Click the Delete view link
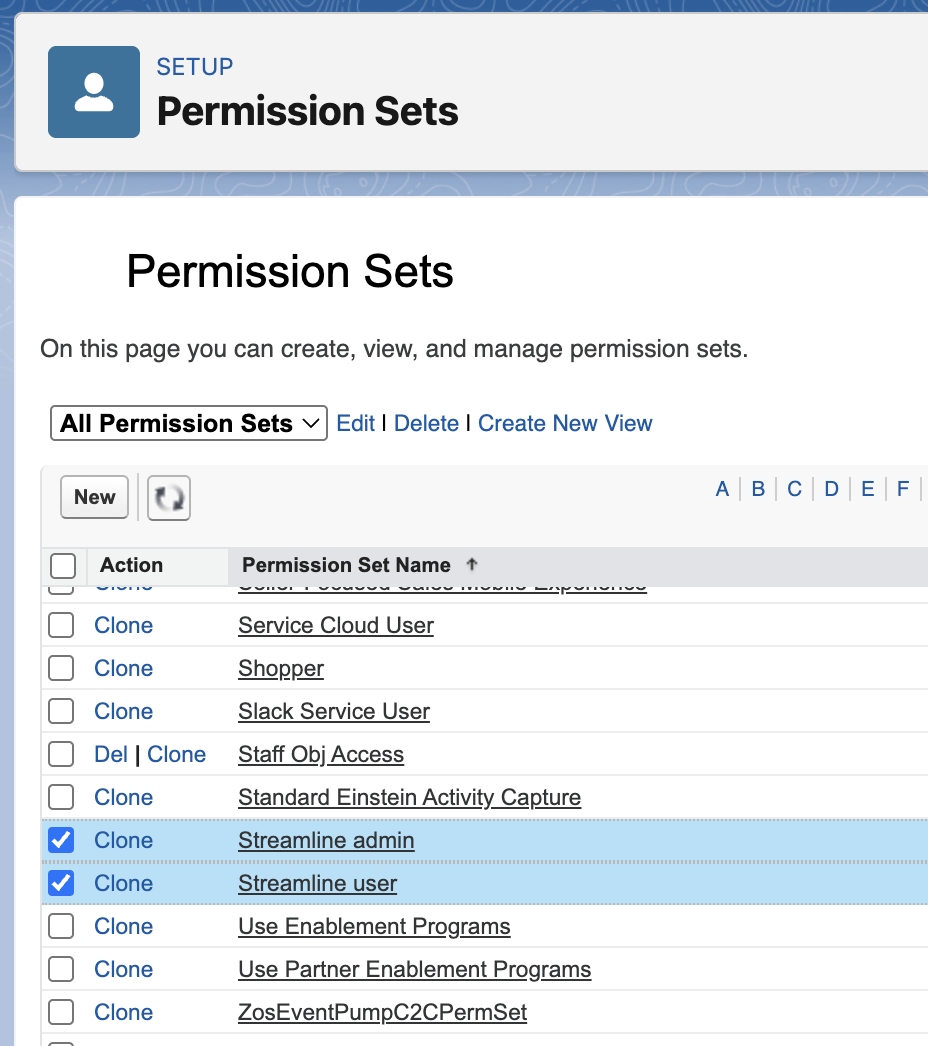Screen dimensions: 928x1046 426,423
